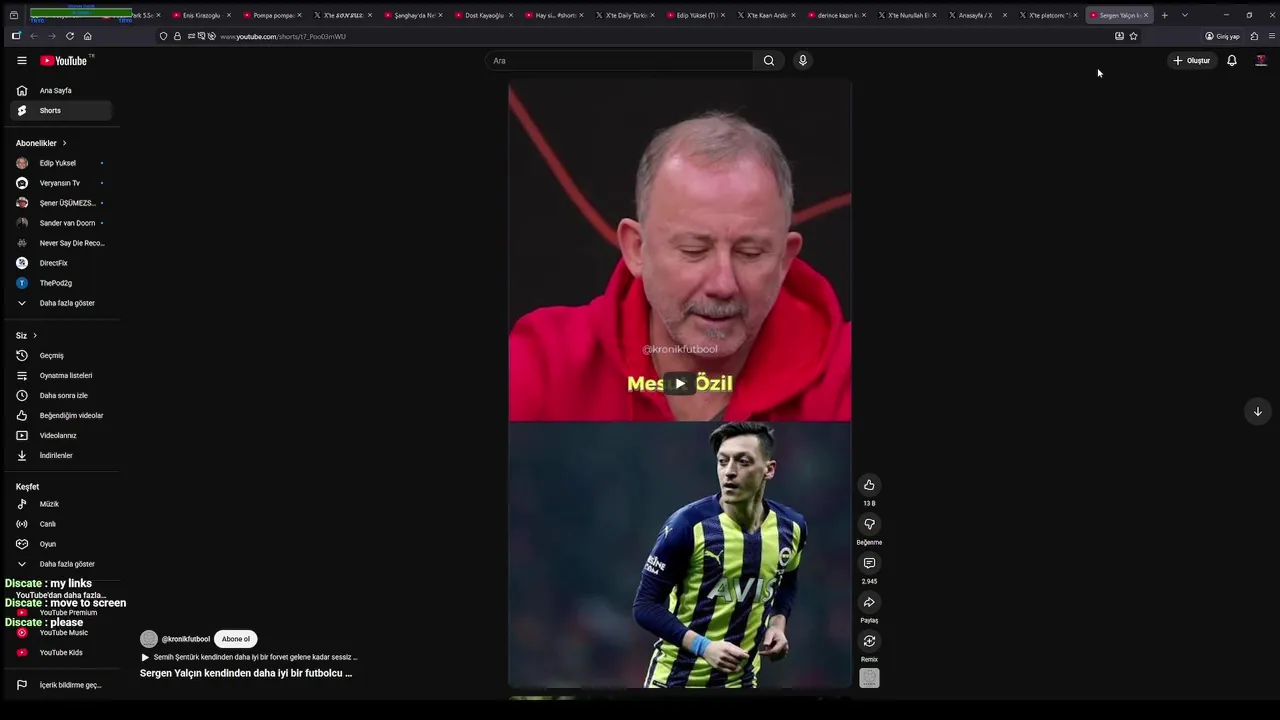Switch to Anasayfa / X tab
The width and height of the screenshot is (1280, 720).
point(977,15)
